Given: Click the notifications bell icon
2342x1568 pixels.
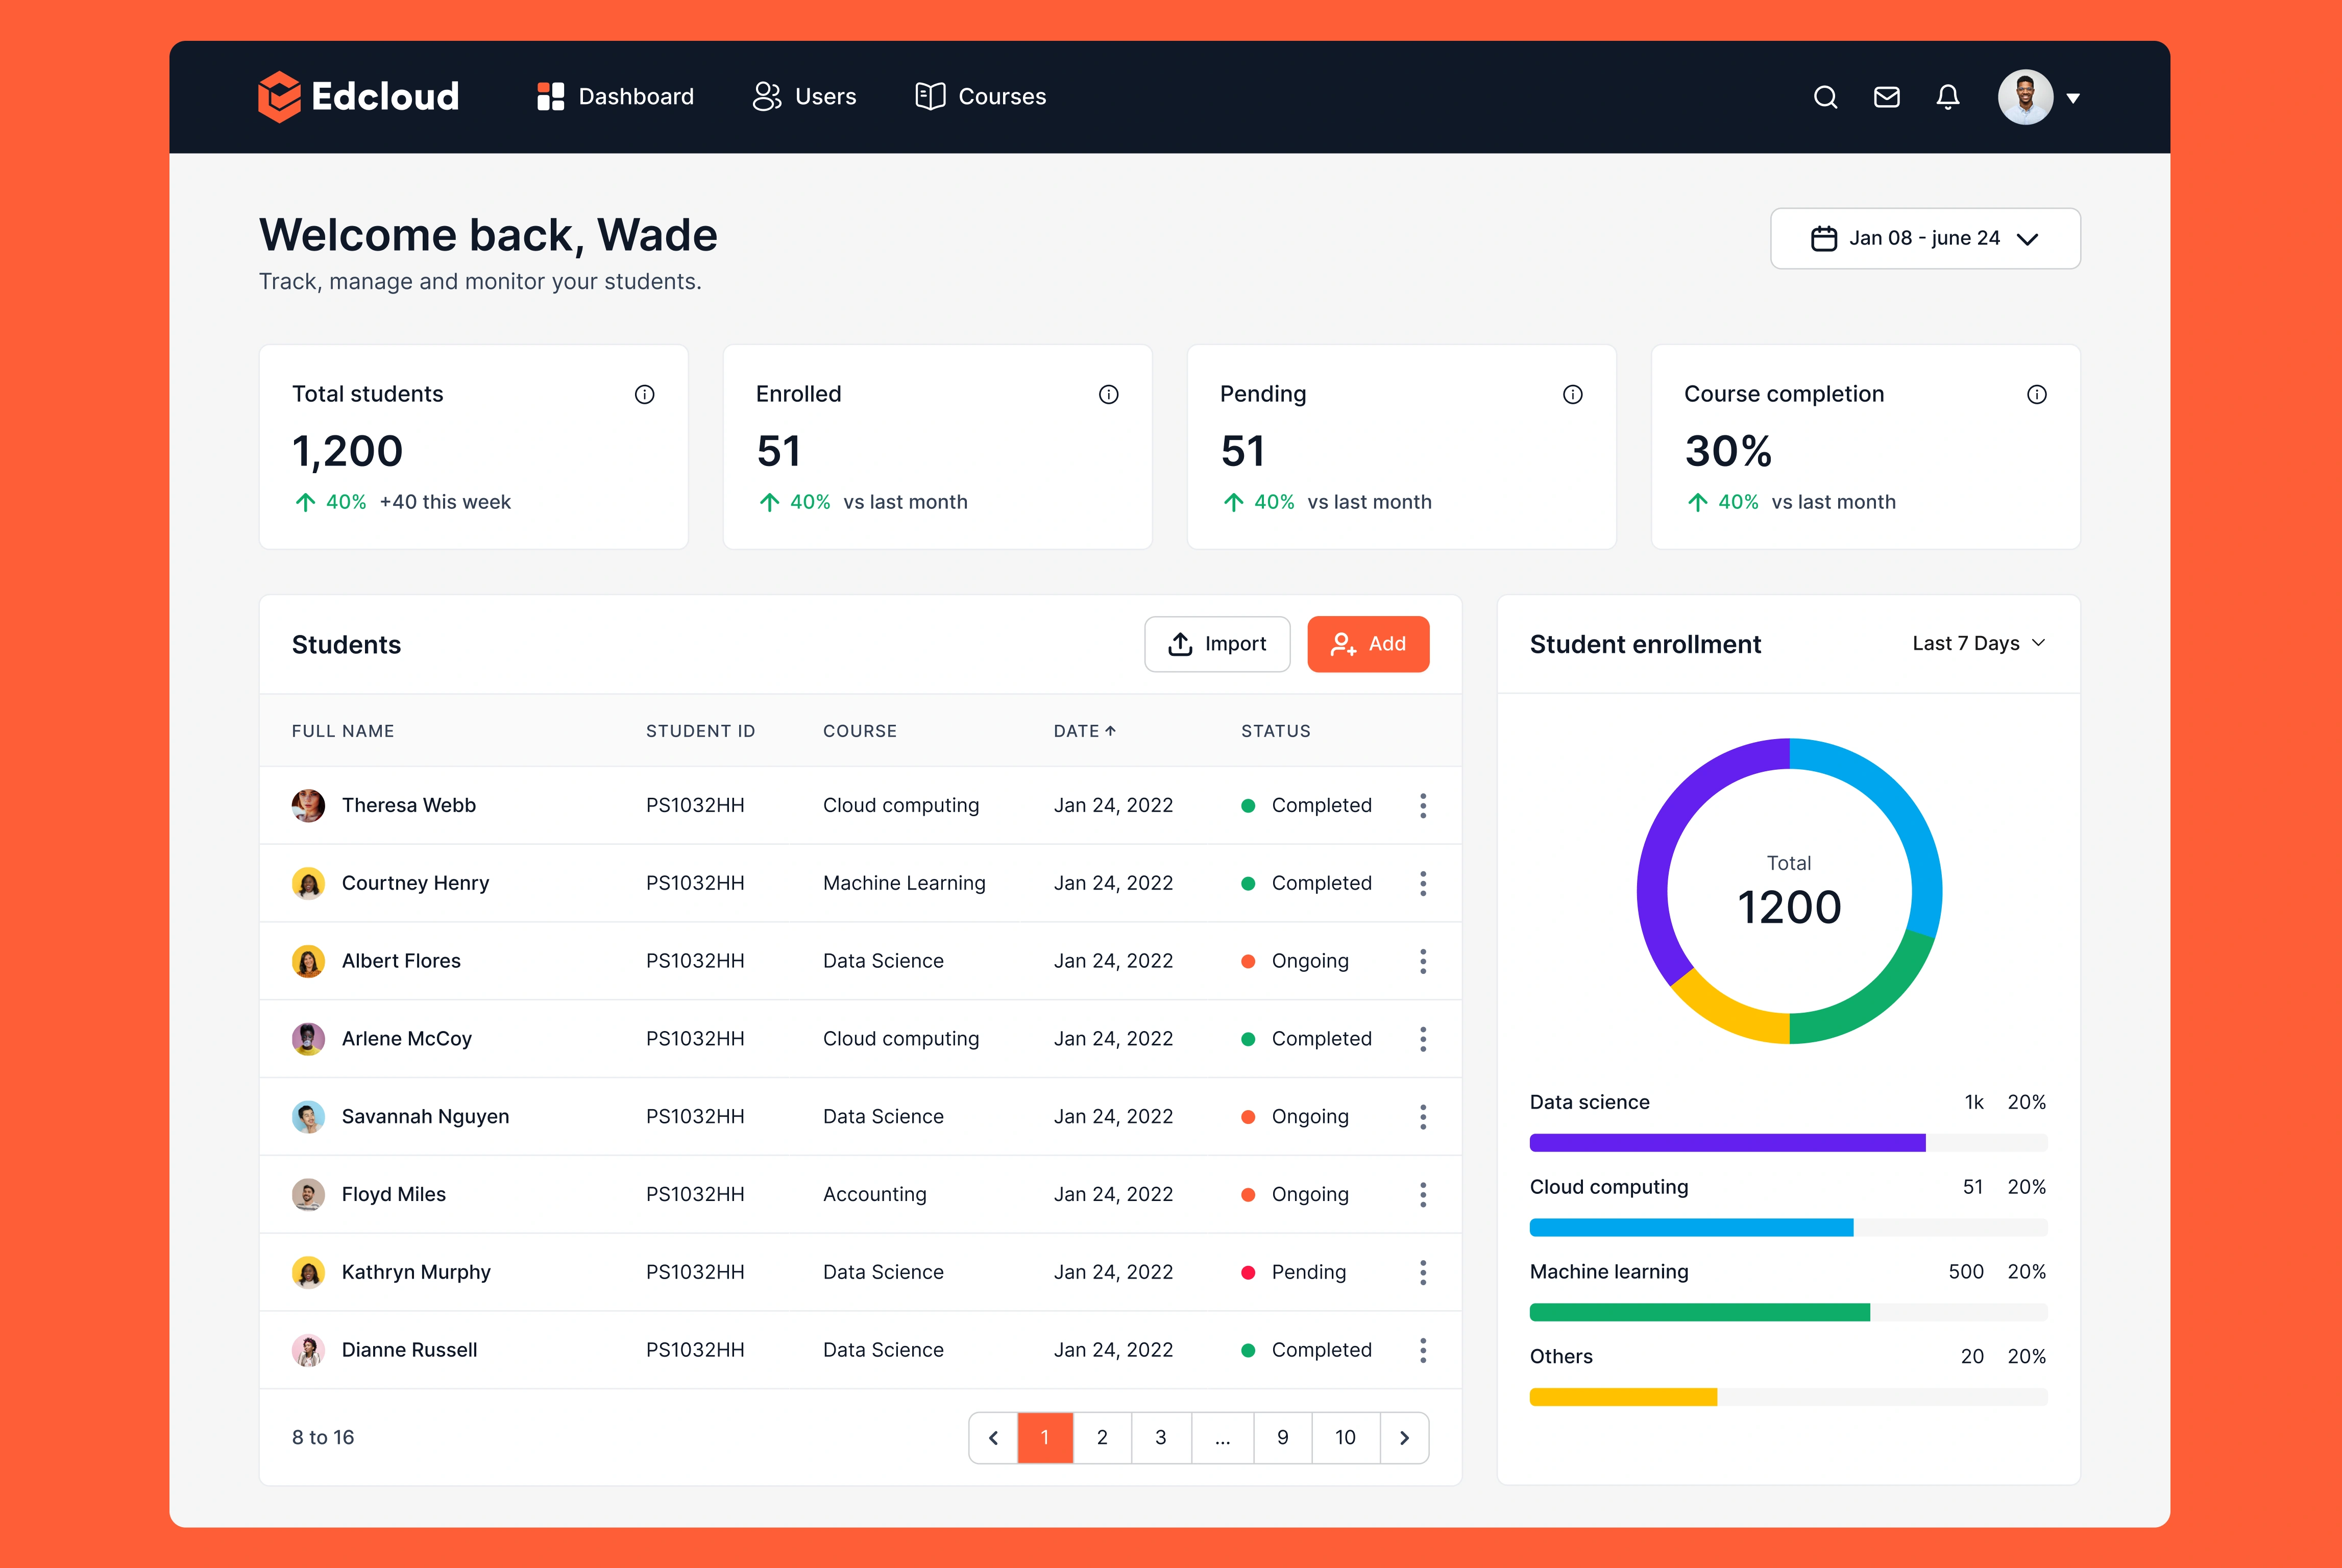Looking at the screenshot, I should (1947, 97).
